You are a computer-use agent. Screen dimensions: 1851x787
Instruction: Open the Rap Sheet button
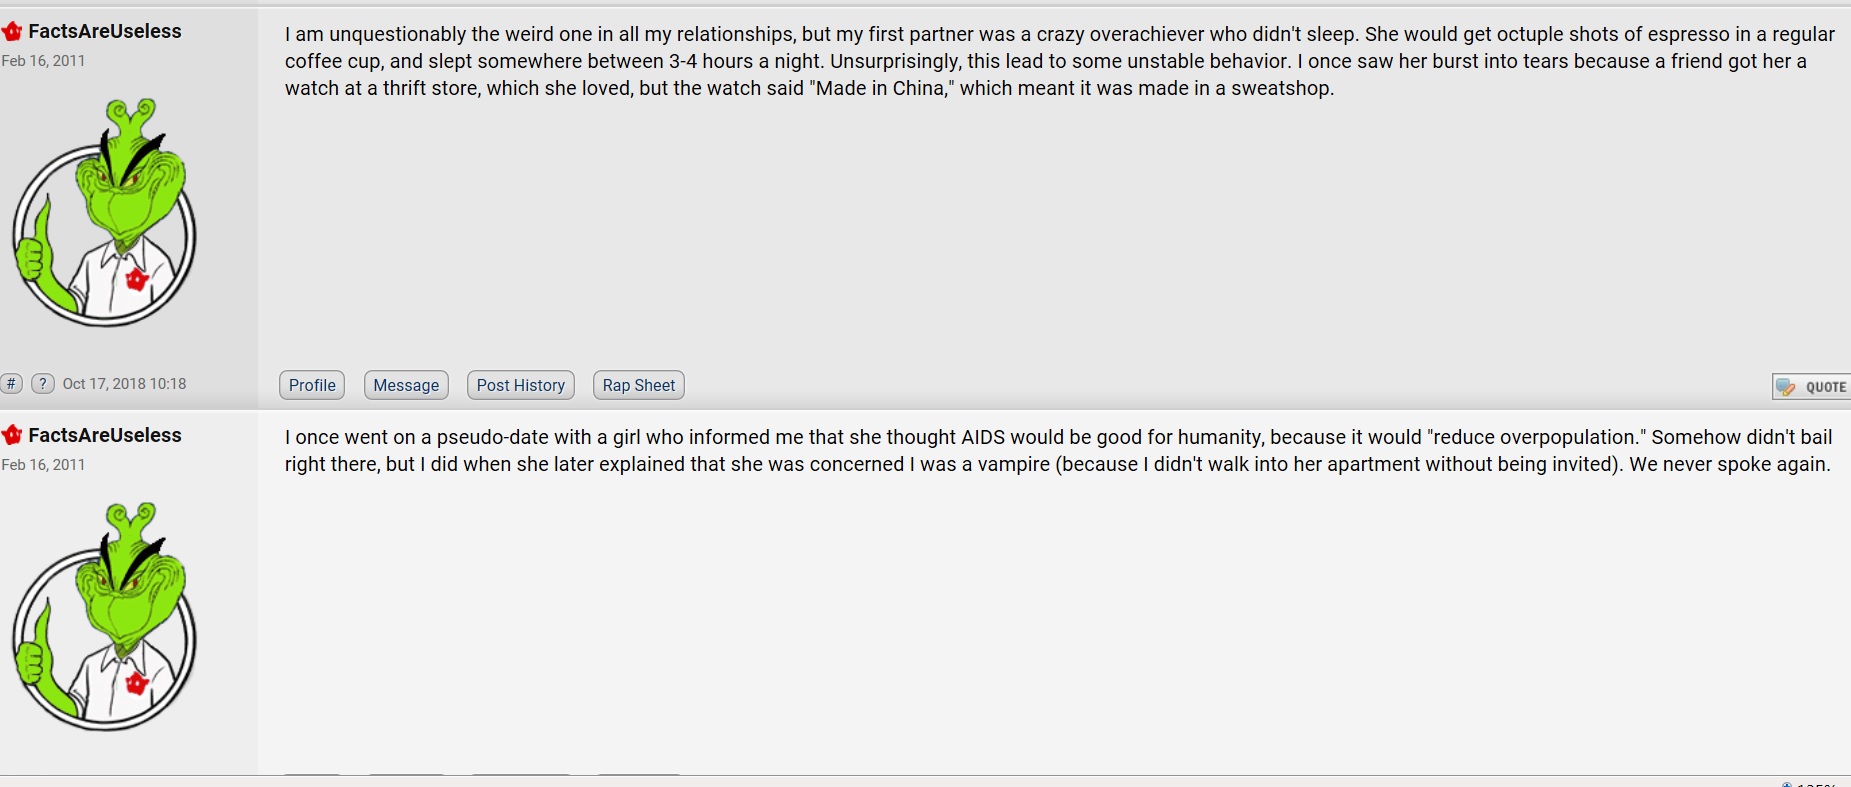[639, 385]
